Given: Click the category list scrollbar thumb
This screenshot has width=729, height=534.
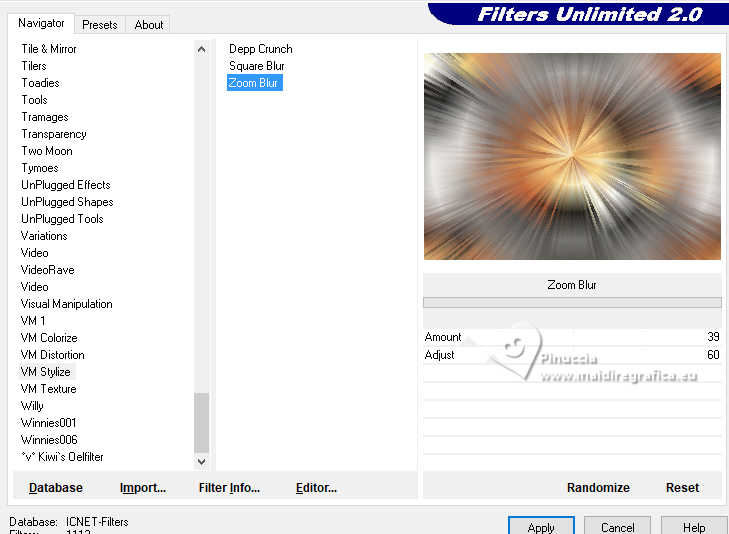Looking at the screenshot, I should tap(201, 422).
